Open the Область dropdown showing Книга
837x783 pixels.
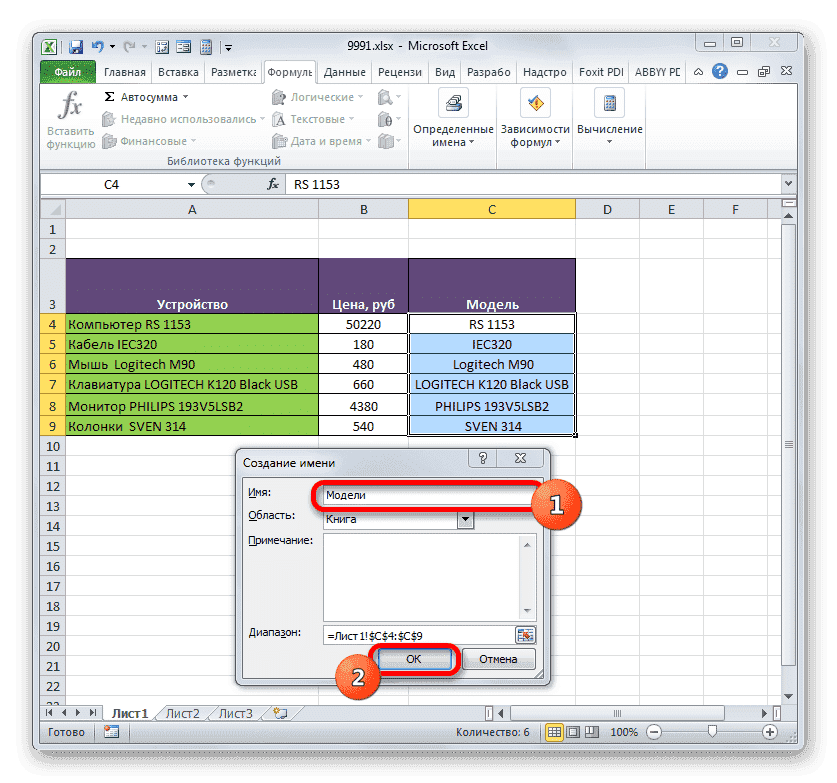coord(463,519)
